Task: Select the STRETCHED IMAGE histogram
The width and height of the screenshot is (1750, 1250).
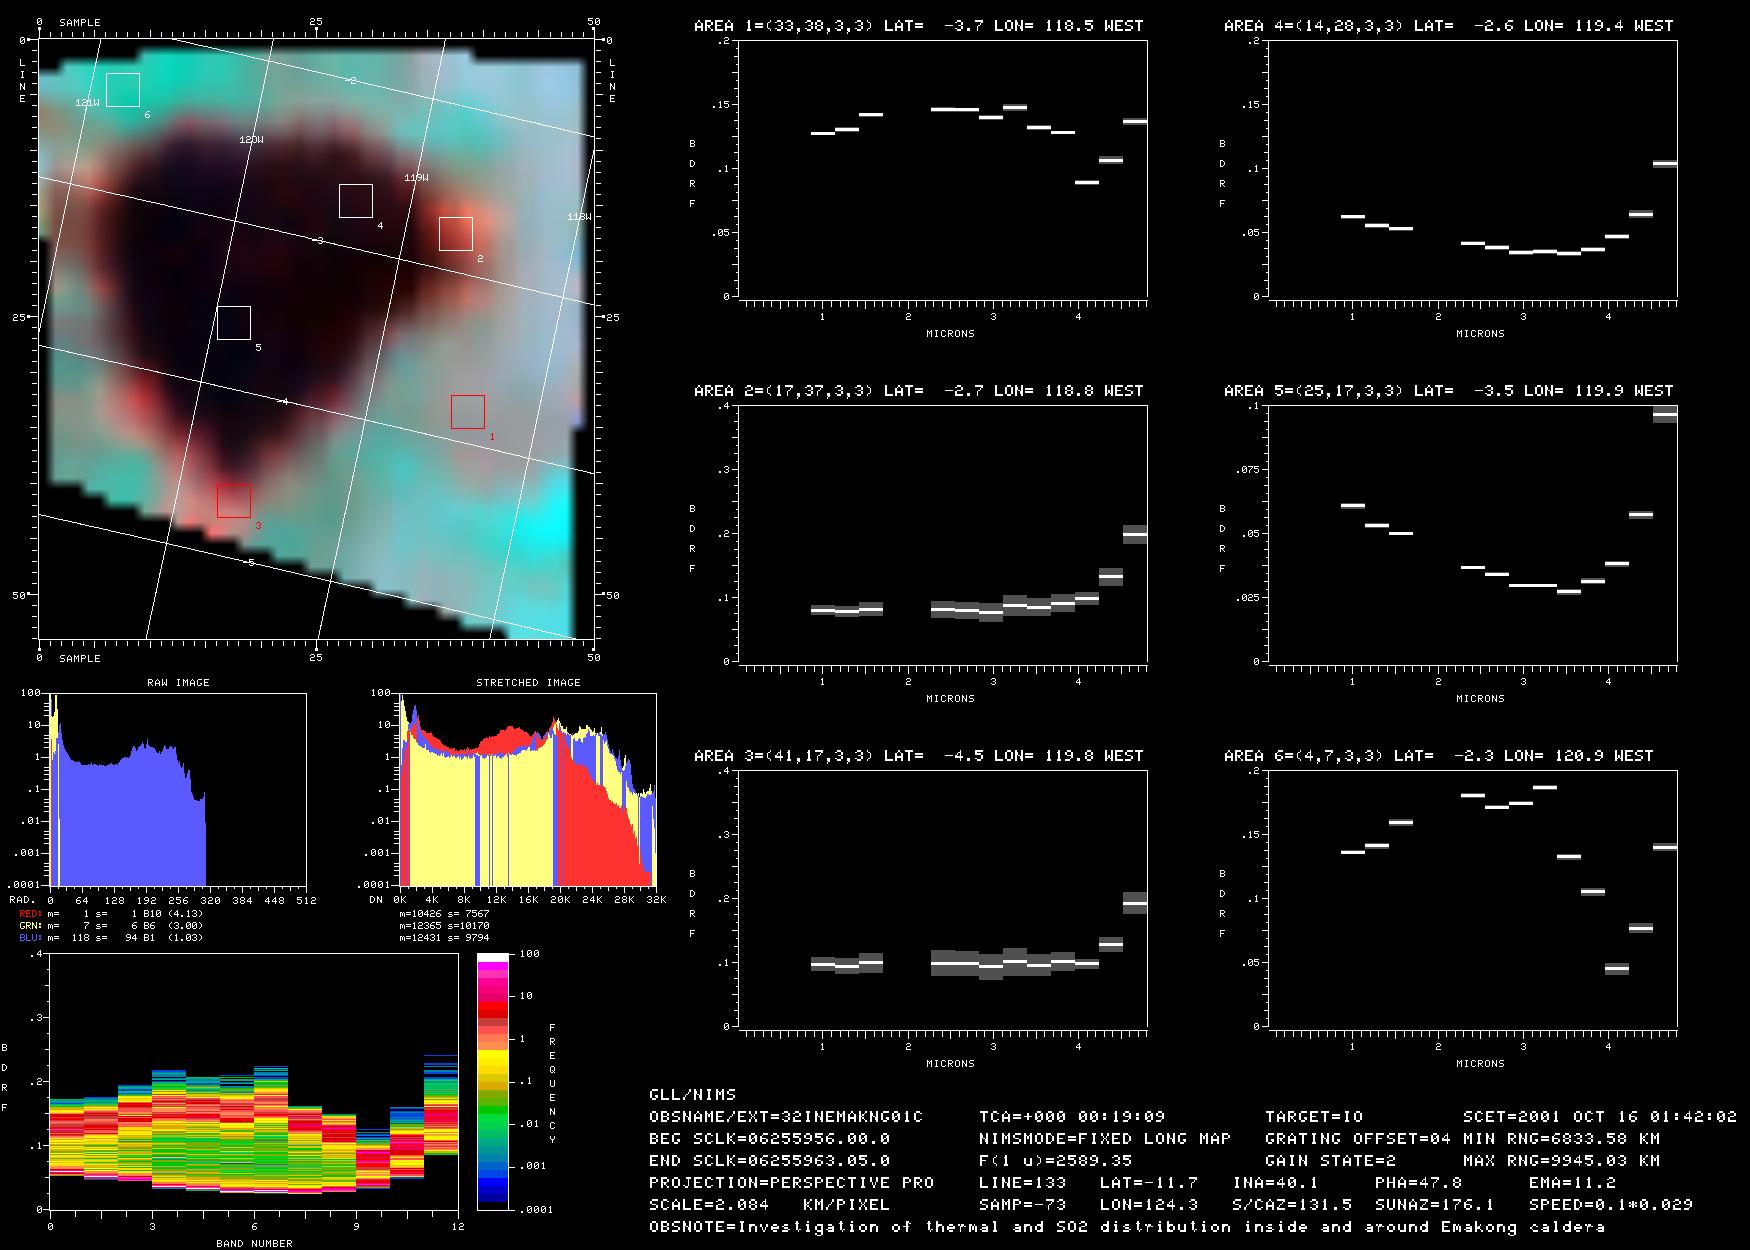Action: point(527,789)
